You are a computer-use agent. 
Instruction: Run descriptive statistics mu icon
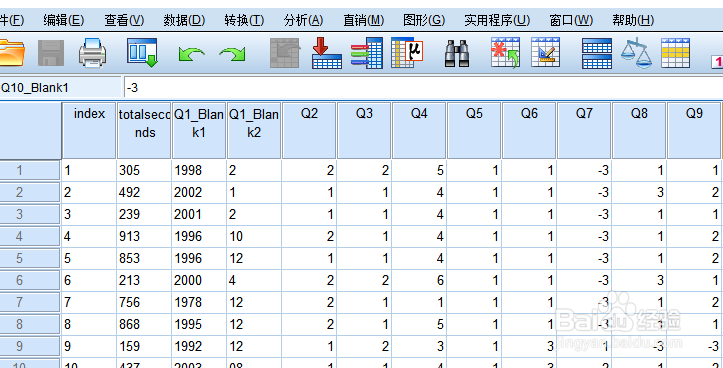tap(407, 53)
